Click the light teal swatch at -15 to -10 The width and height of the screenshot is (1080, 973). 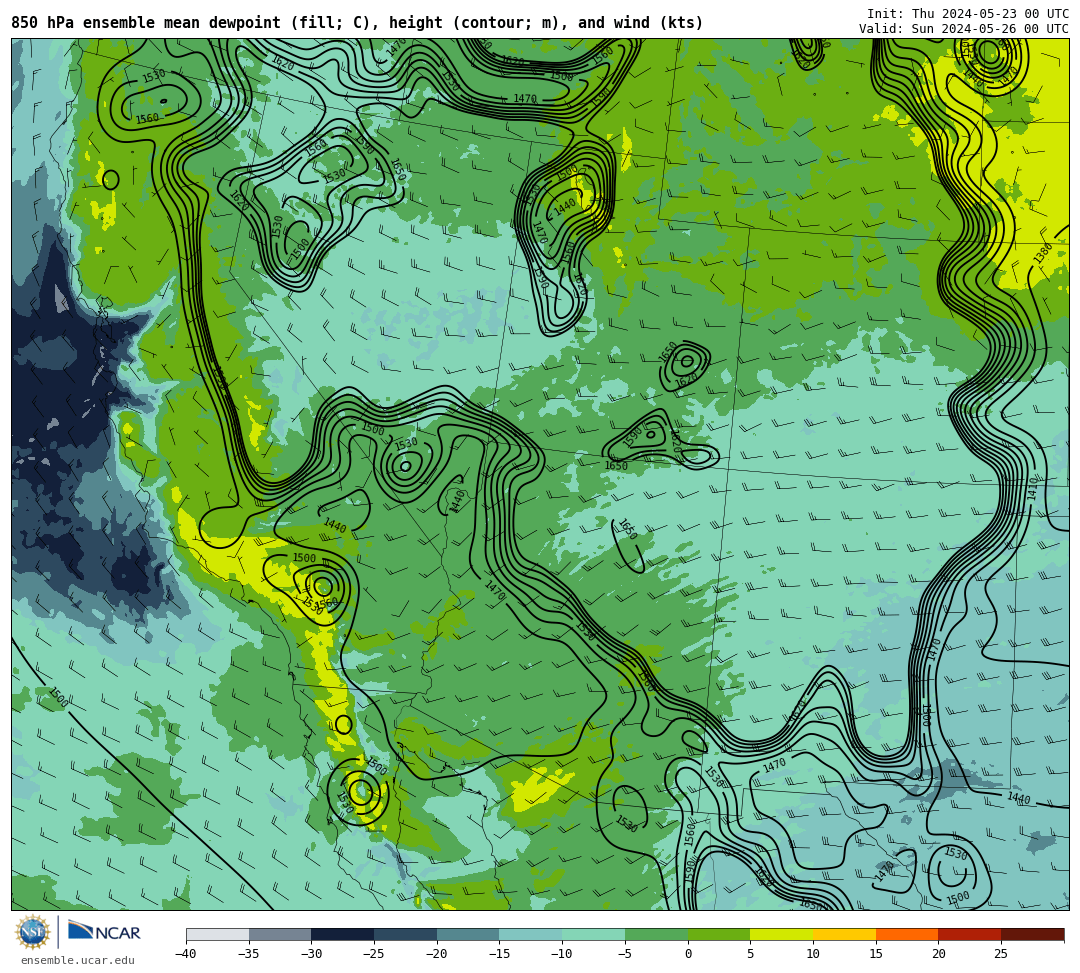[x=531, y=934]
